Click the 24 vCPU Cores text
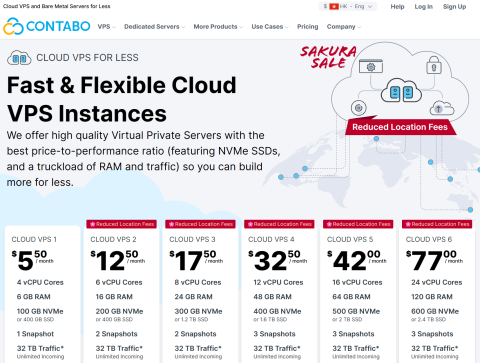This screenshot has height=363, width=480. 437,282
